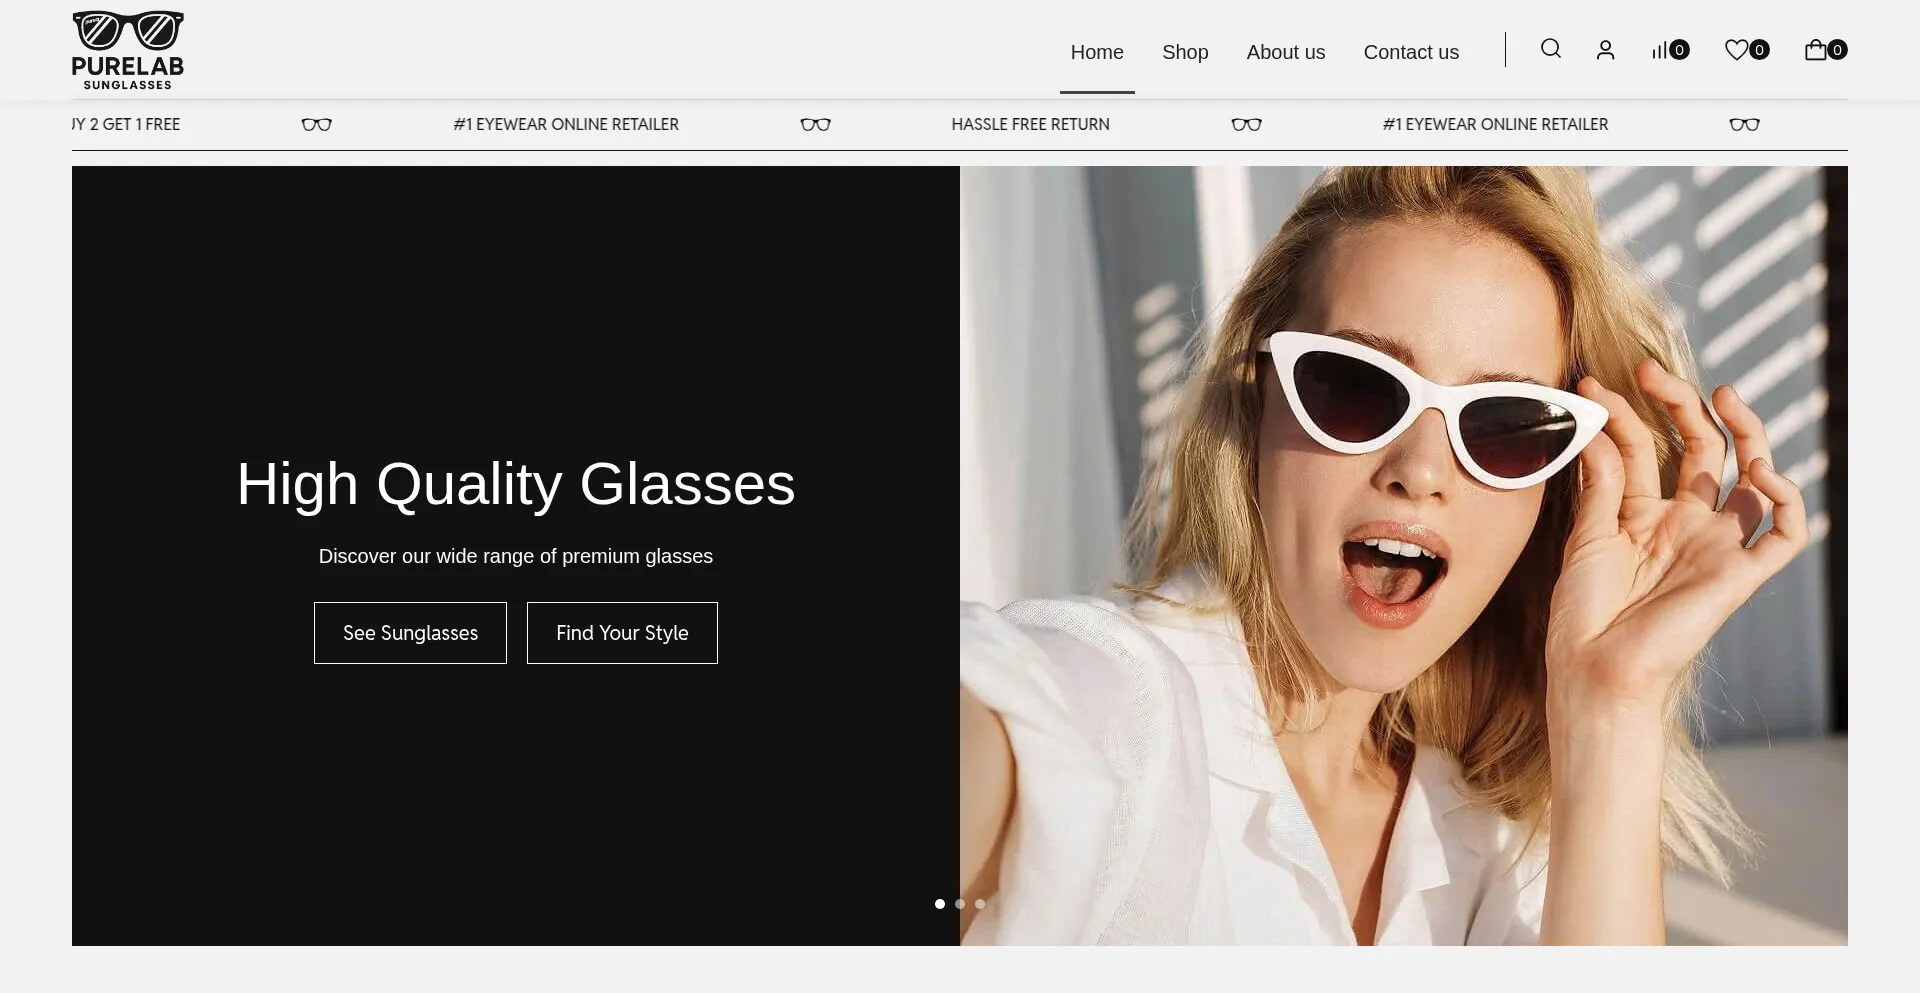Click the hero photo of woman in sunglasses

[x=1403, y=555]
